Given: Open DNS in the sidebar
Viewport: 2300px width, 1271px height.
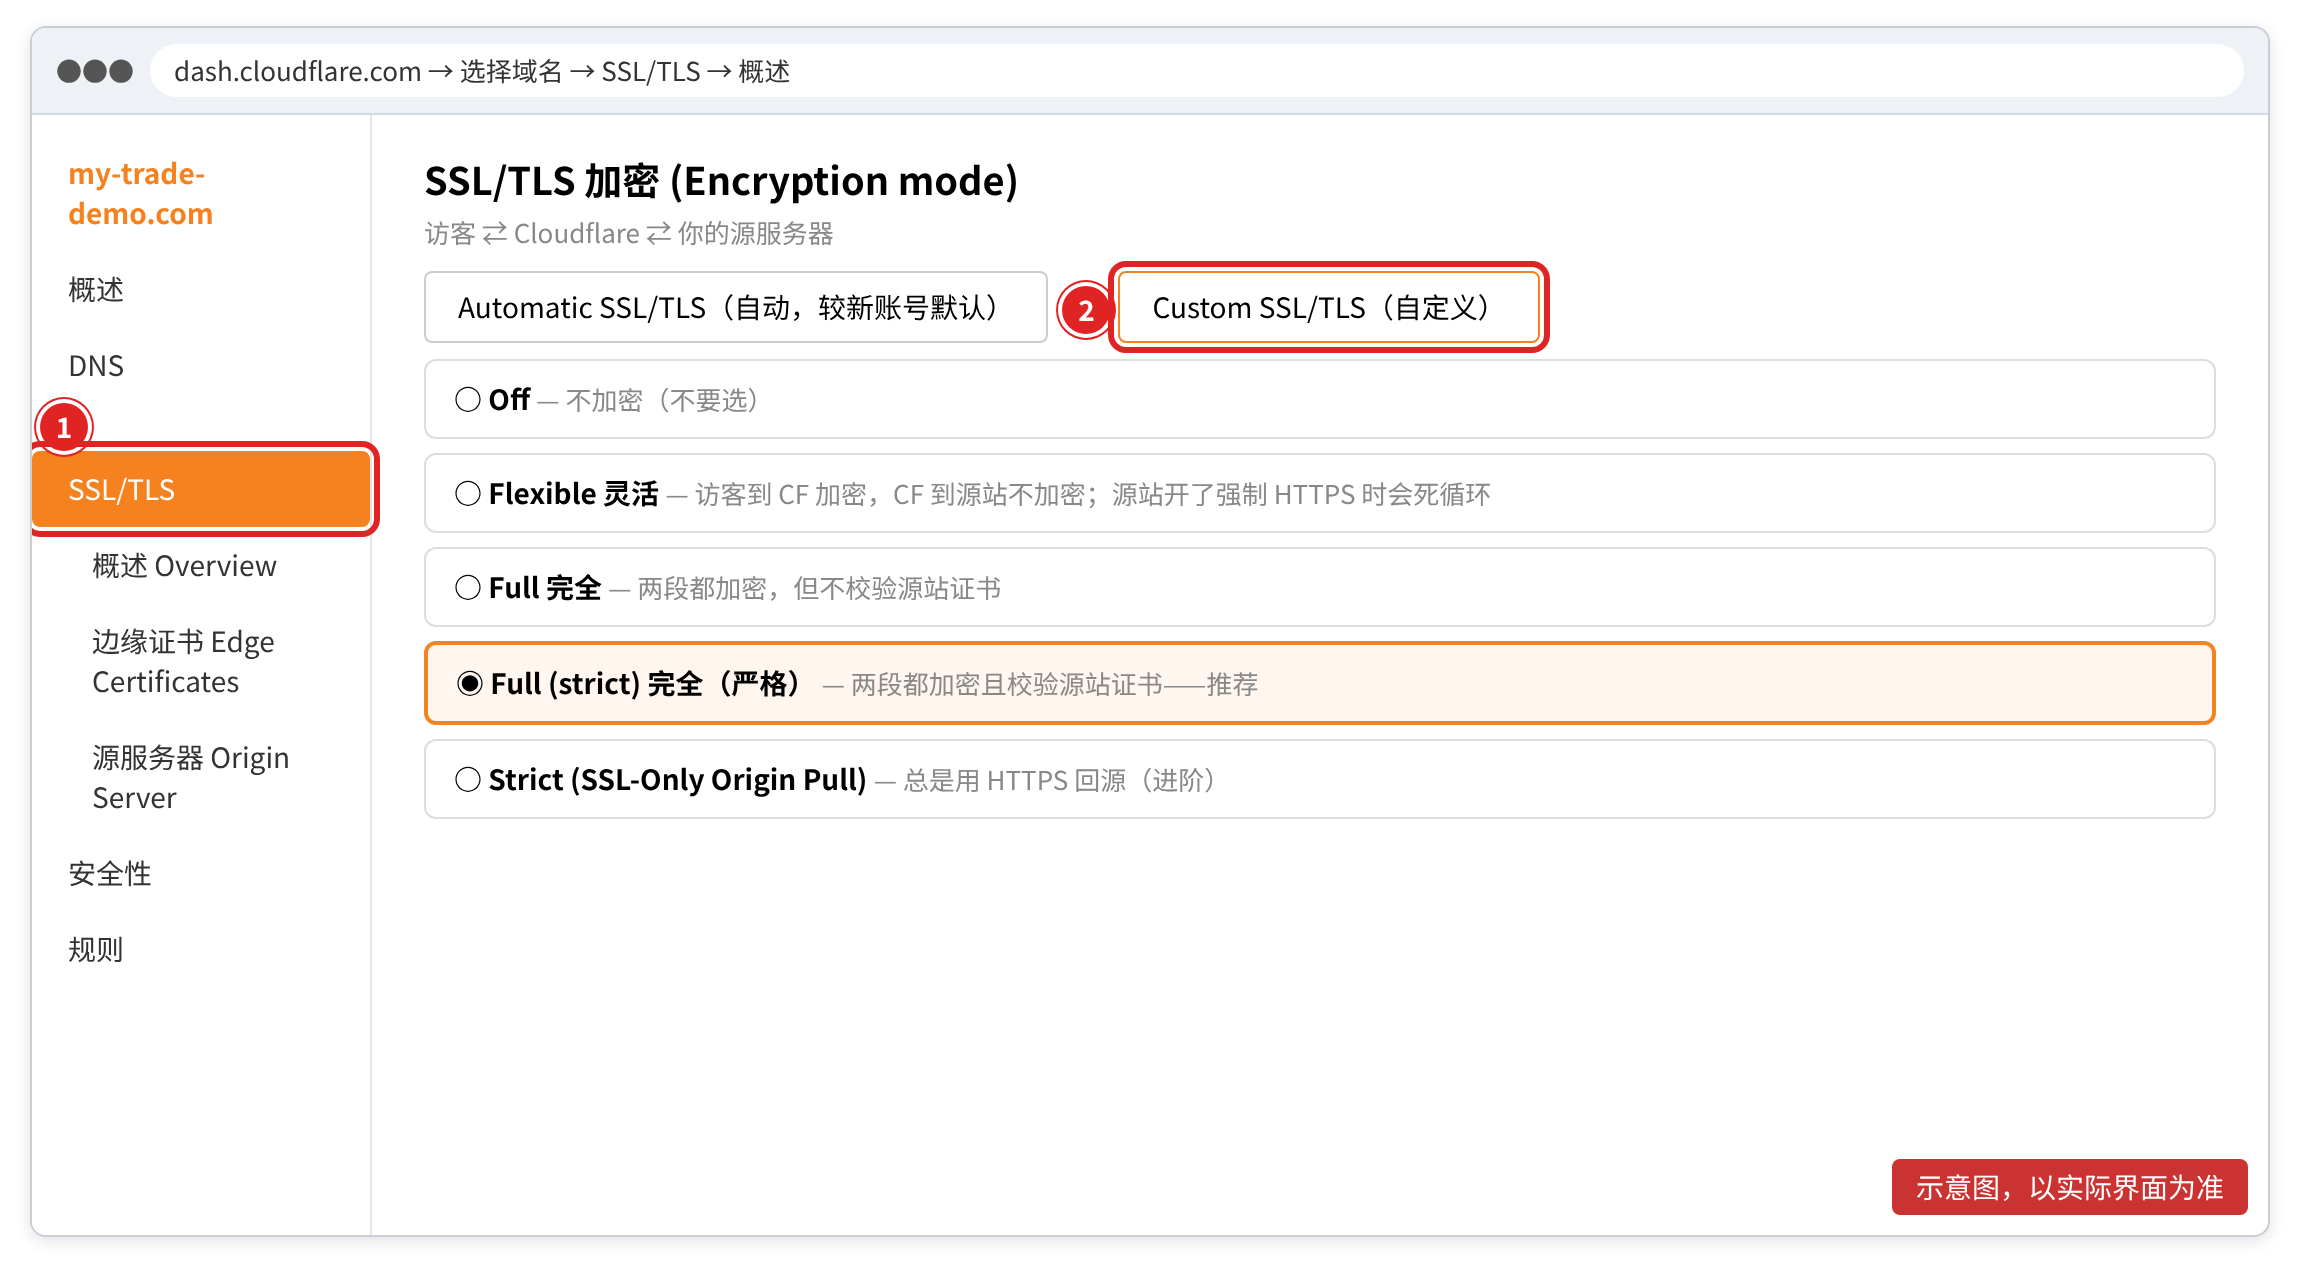Looking at the screenshot, I should click(x=96, y=366).
